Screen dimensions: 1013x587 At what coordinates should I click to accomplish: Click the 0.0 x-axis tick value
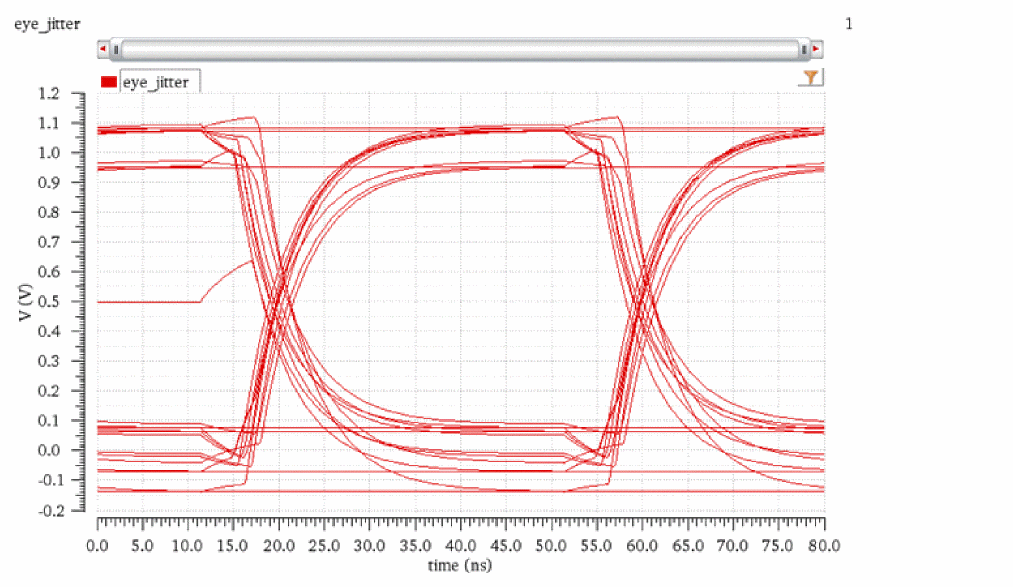[x=98, y=546]
